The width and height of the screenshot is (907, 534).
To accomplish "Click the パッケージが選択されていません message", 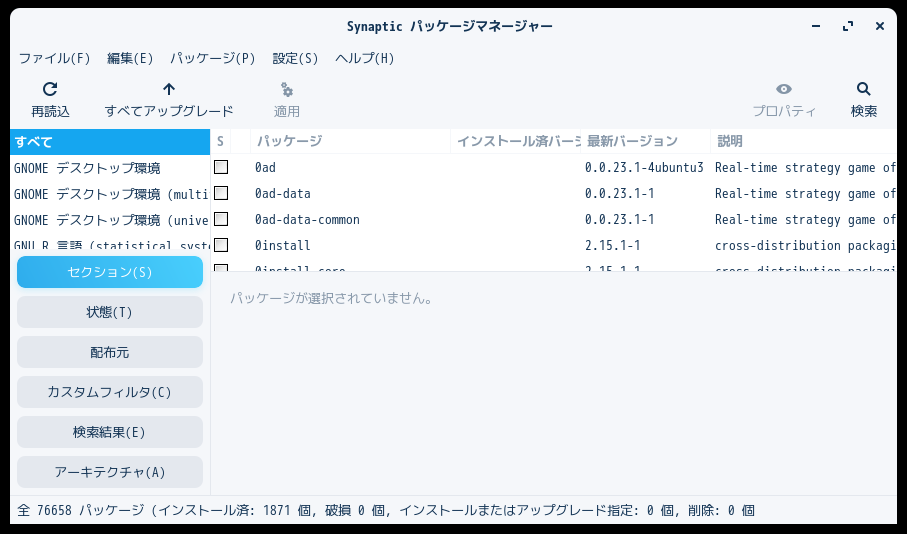I will point(331,299).
